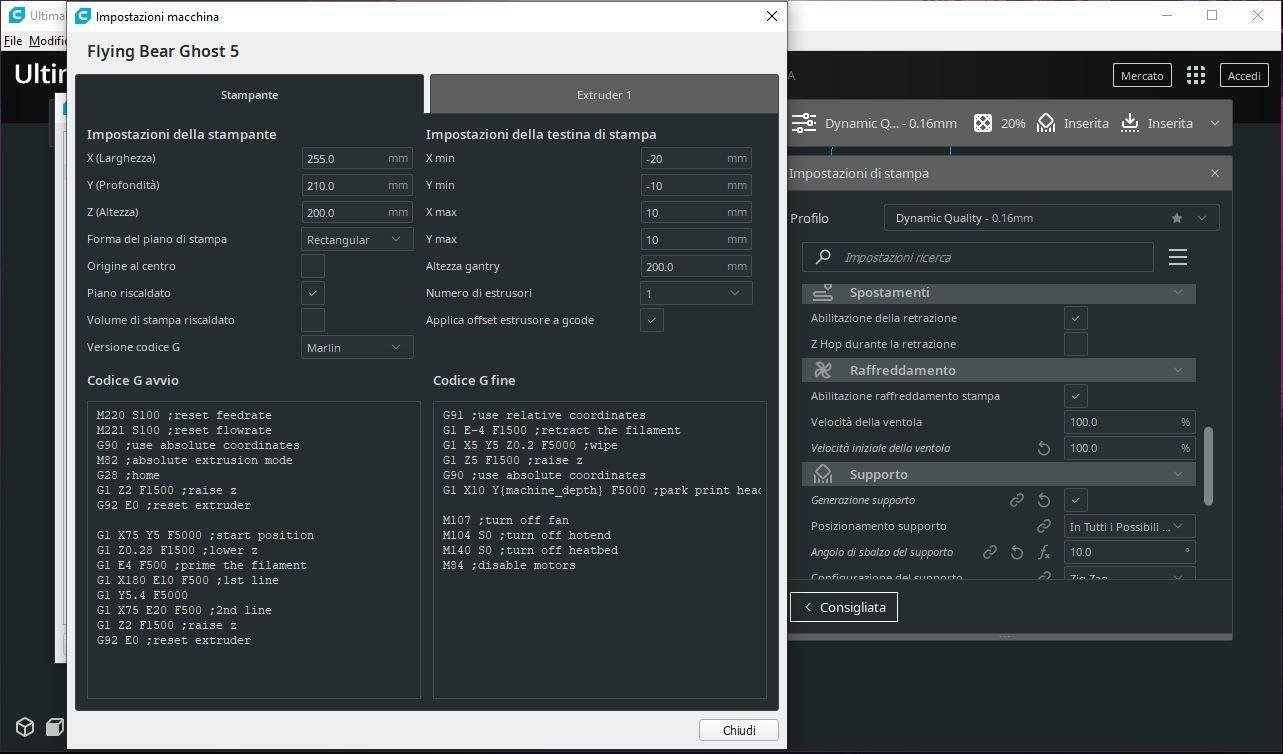Click the search magnifier icon in settings
This screenshot has width=1283, height=754.
pyautogui.click(x=823, y=257)
